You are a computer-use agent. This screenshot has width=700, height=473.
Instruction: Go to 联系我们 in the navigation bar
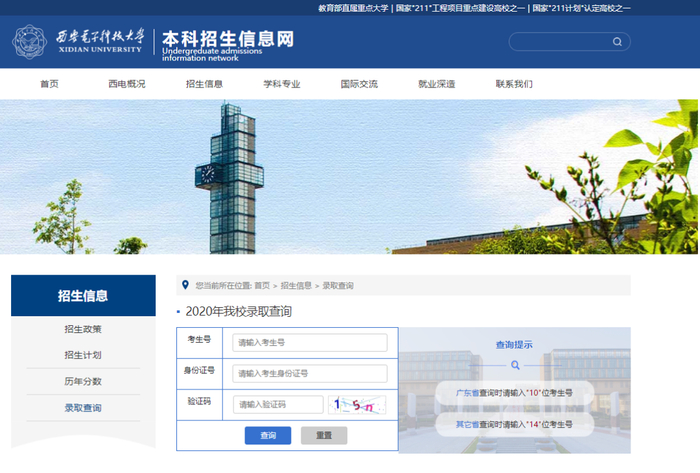pyautogui.click(x=514, y=84)
